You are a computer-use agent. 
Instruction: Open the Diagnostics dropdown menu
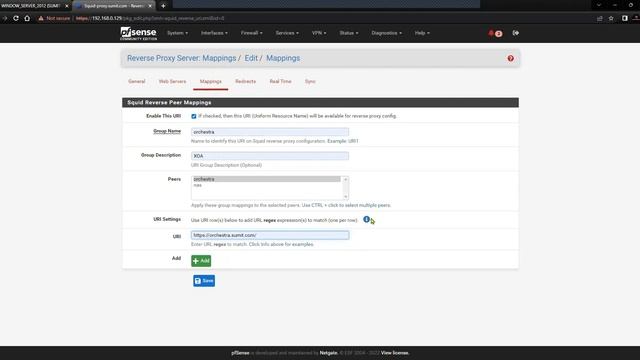[x=387, y=33]
